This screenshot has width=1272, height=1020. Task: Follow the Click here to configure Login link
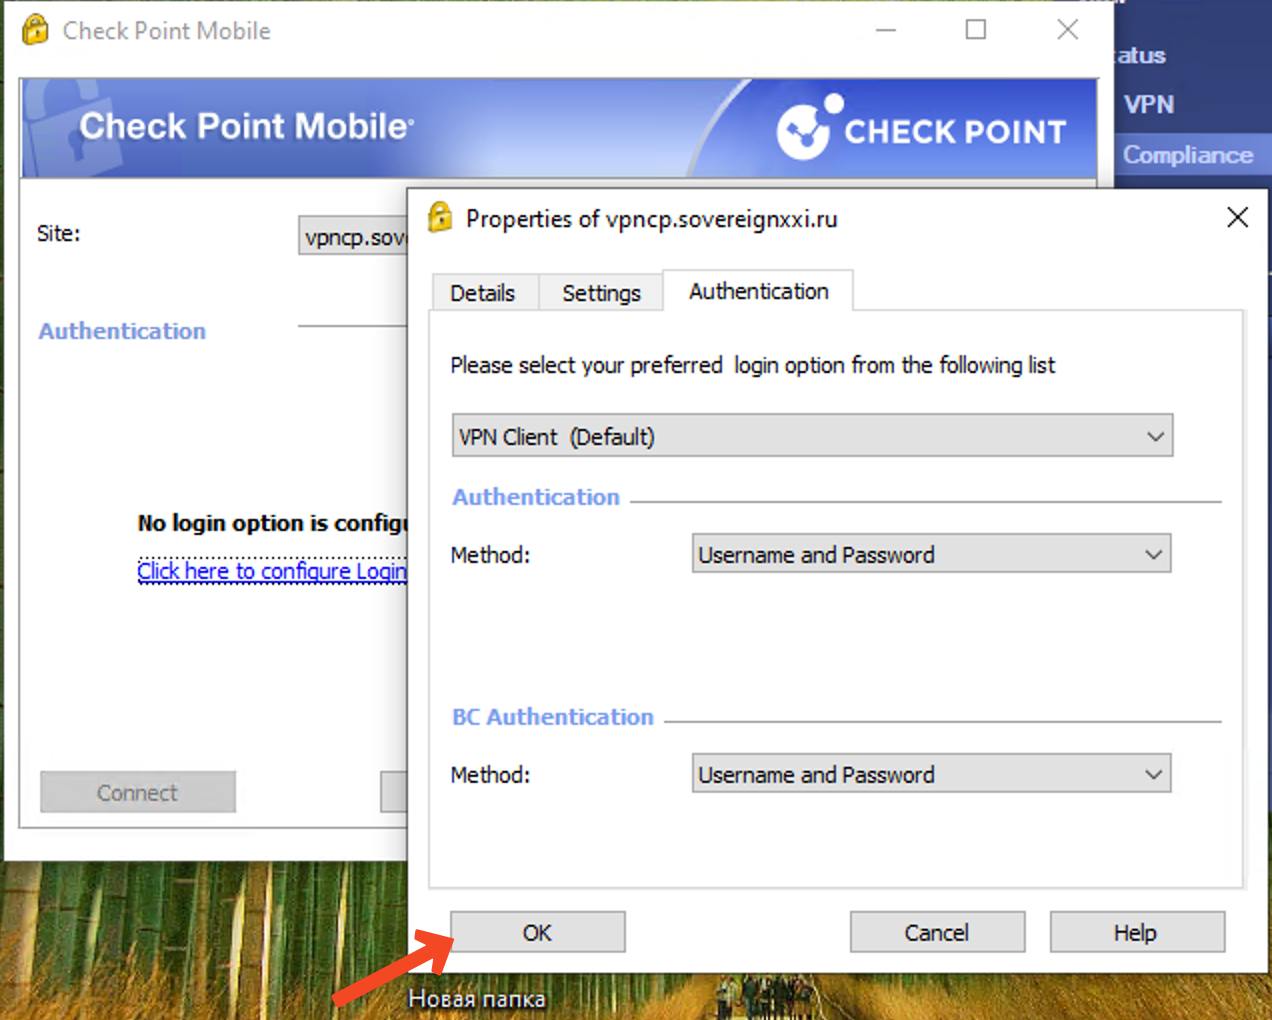click(x=272, y=571)
